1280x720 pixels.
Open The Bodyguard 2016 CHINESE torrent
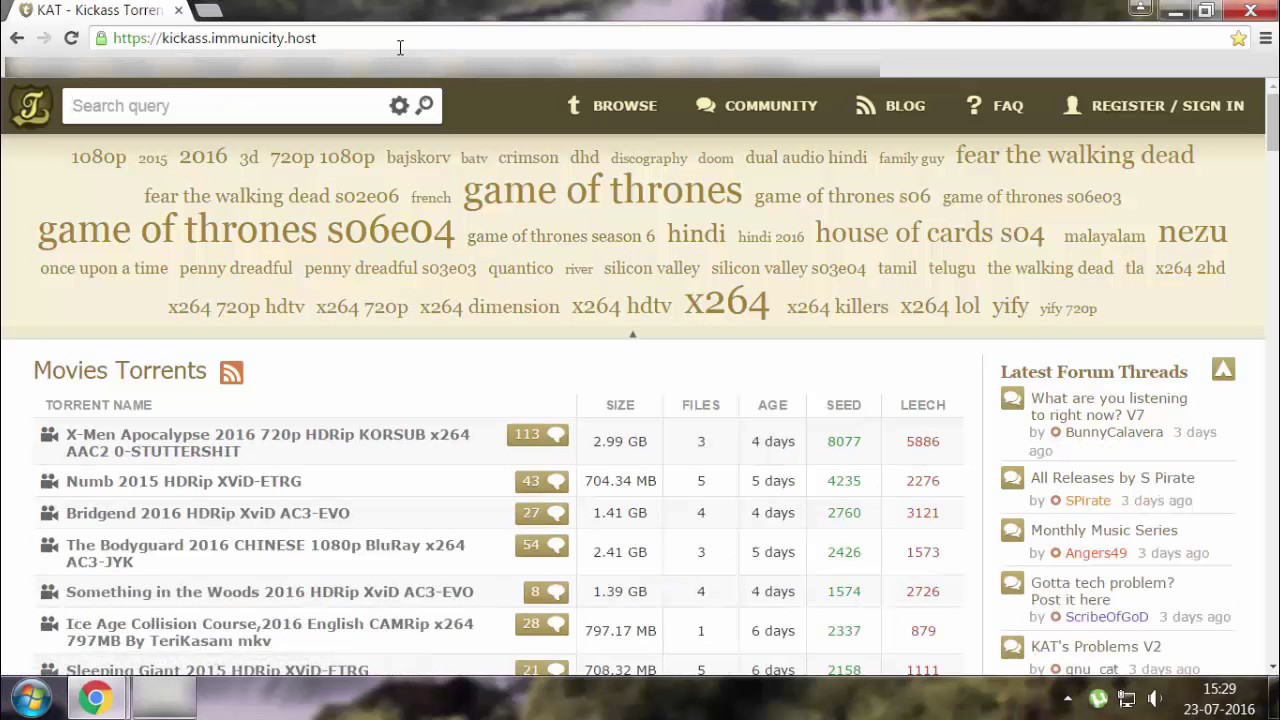265,553
